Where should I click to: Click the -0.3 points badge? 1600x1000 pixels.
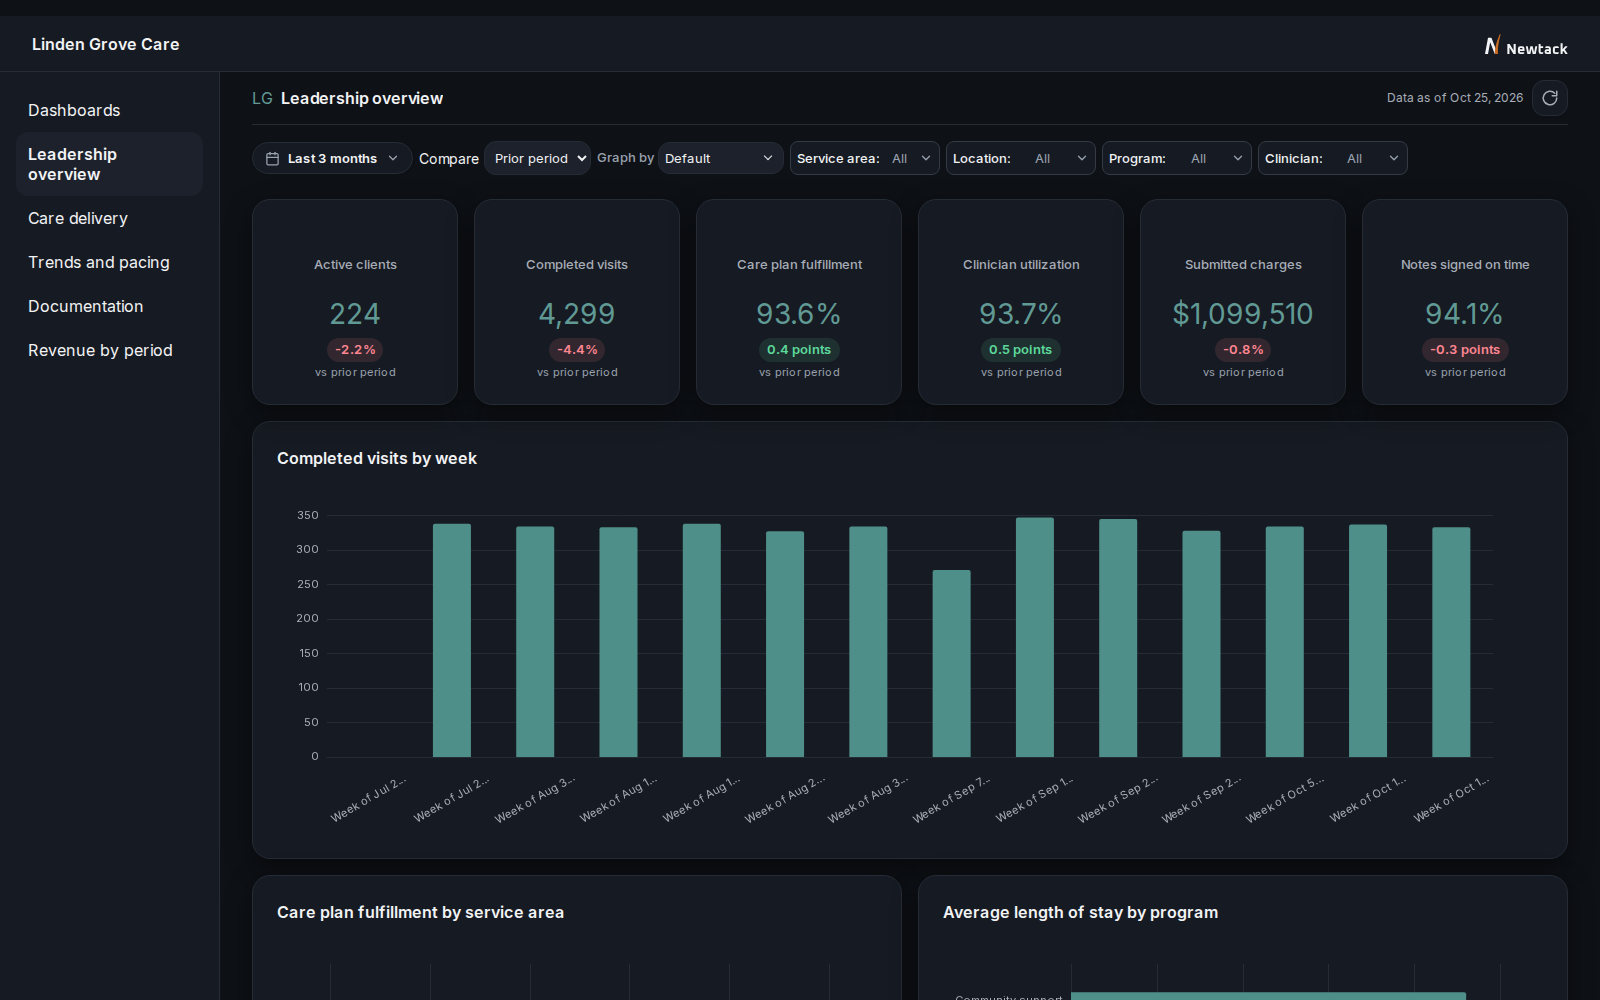(1465, 350)
